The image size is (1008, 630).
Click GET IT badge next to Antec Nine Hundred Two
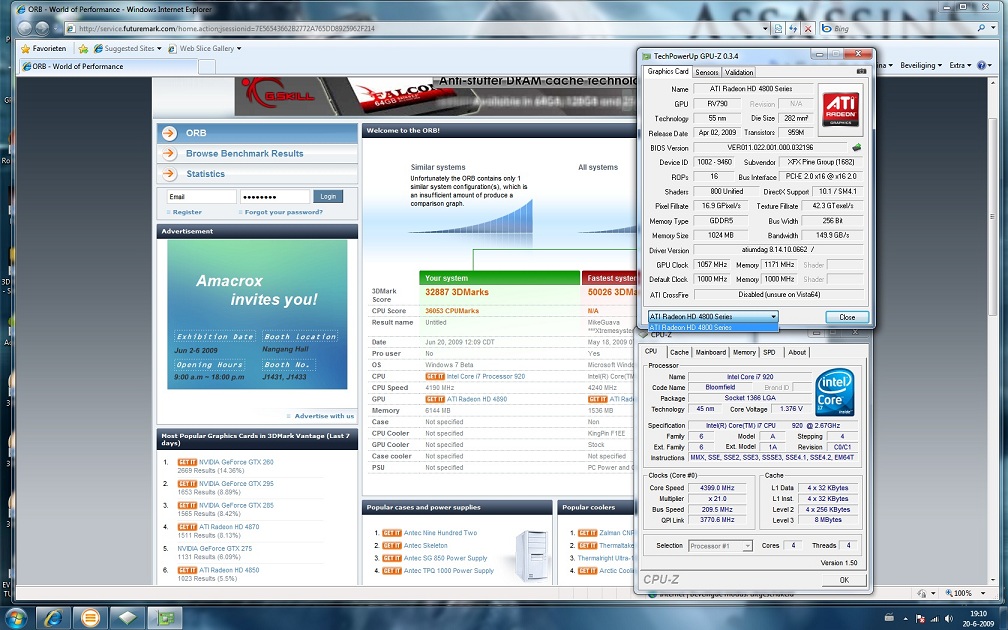pos(392,533)
